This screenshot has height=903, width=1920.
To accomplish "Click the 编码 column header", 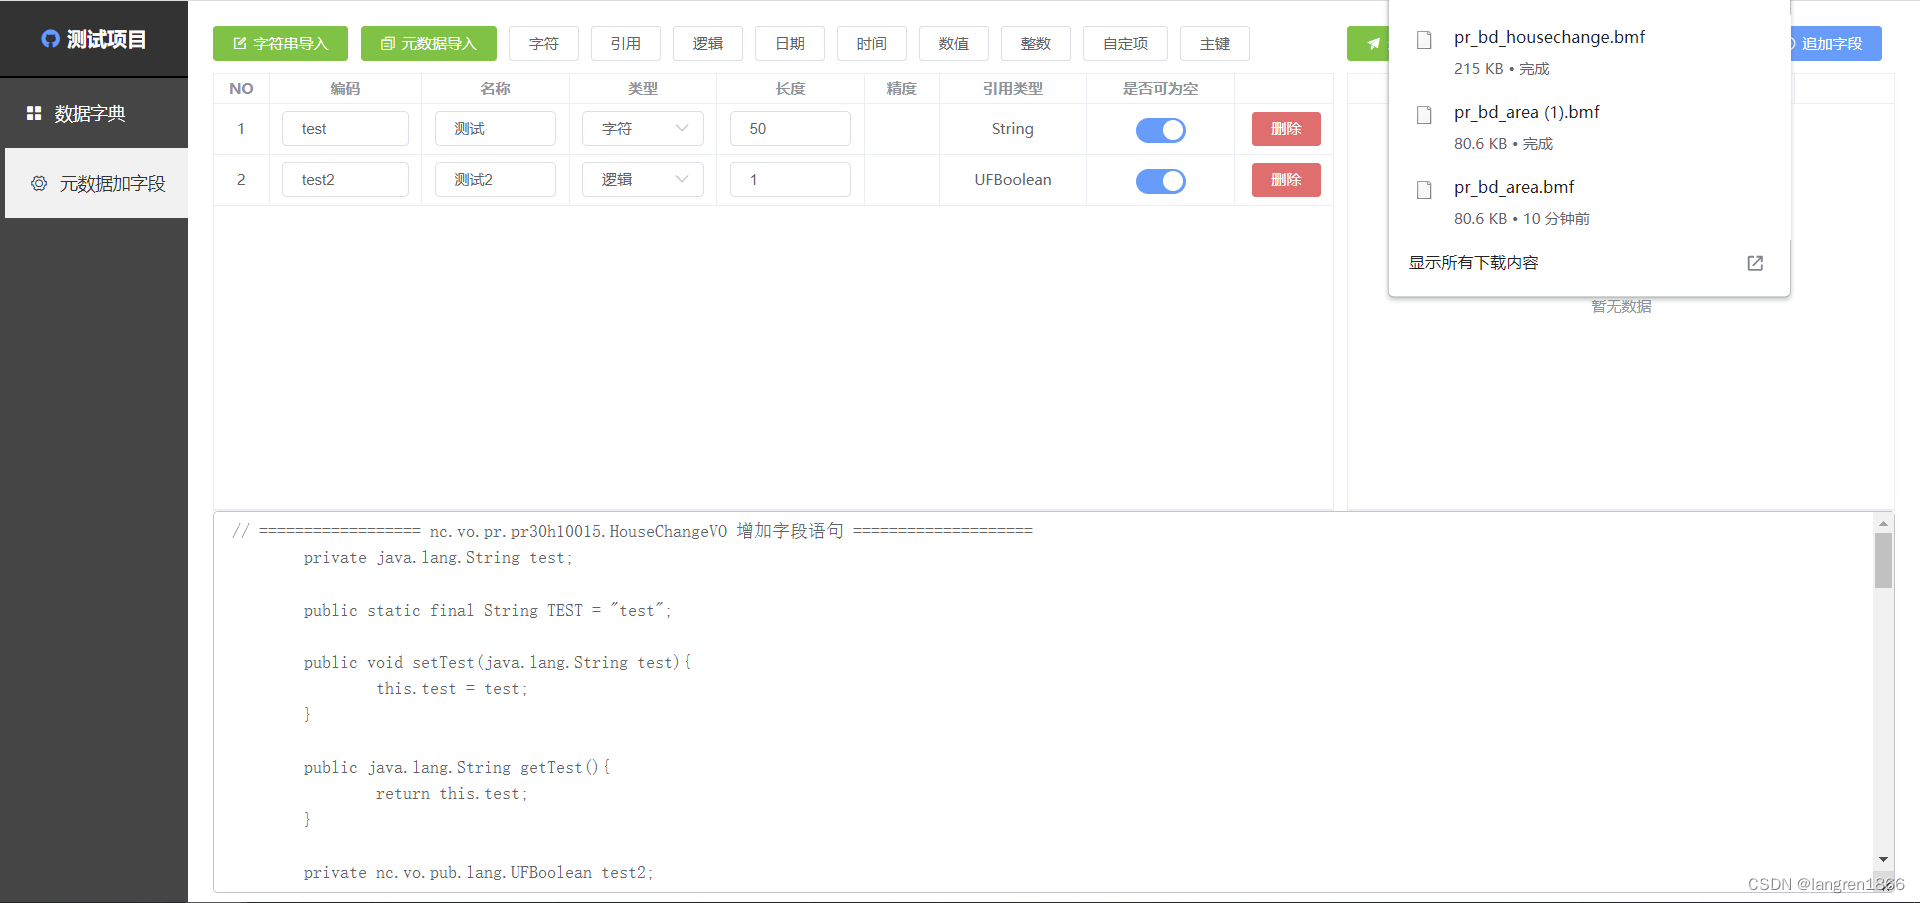I will (345, 88).
